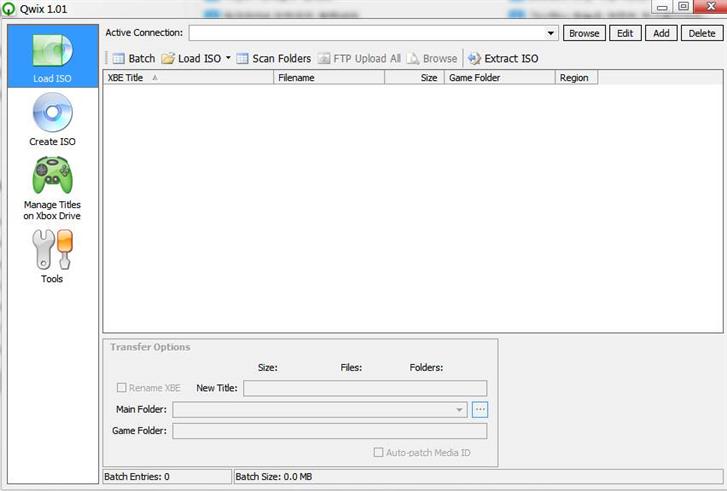The width and height of the screenshot is (727, 491).
Task: Click the Batch Entries: 0 status text
Action: coord(137,477)
